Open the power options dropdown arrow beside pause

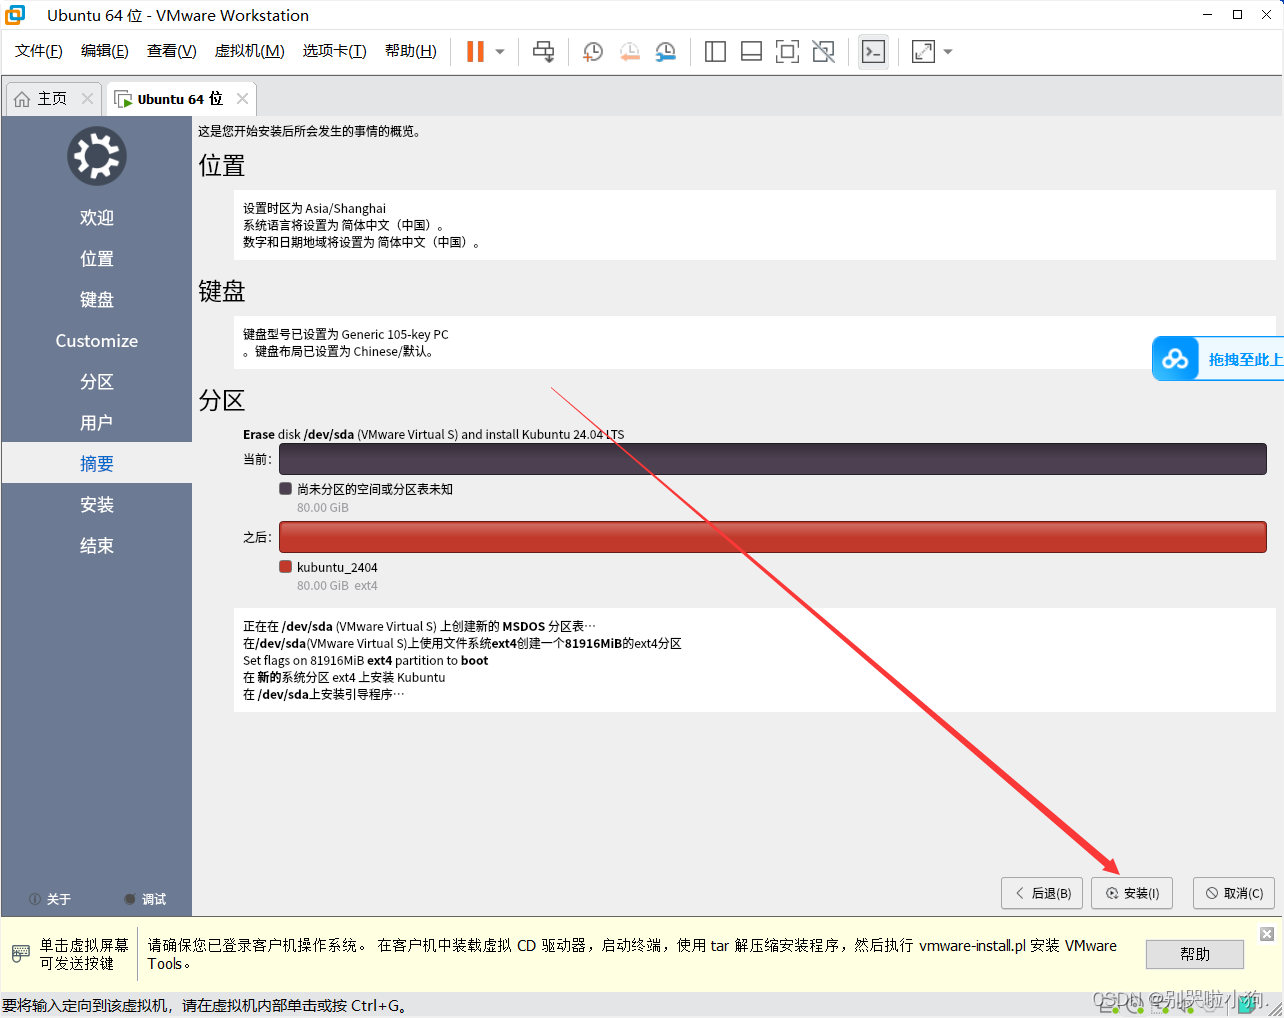tap(500, 52)
